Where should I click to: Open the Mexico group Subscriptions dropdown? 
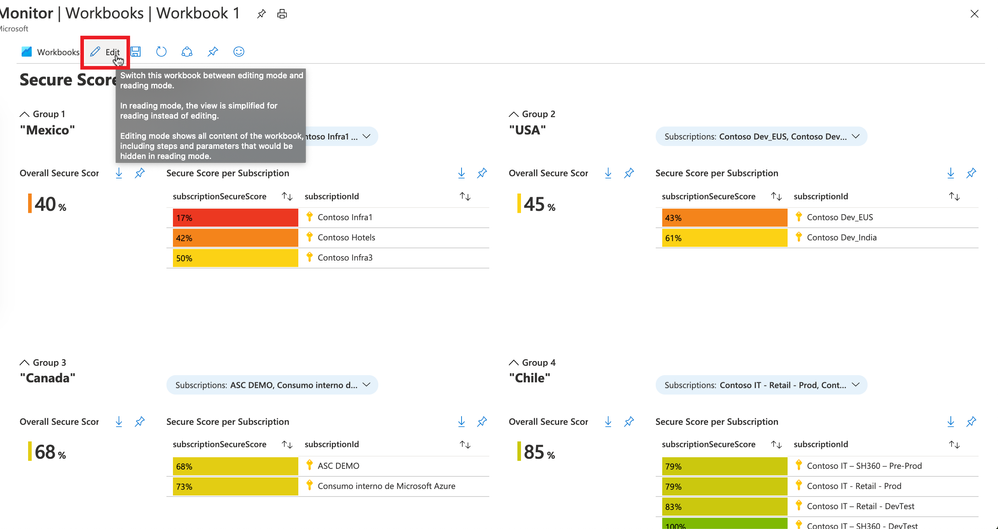click(x=342, y=136)
